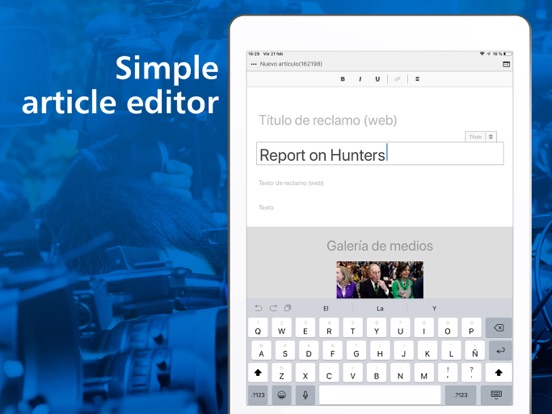Click the Texto de reclamo (web) field
The width and height of the screenshot is (552, 414).
[x=291, y=183]
